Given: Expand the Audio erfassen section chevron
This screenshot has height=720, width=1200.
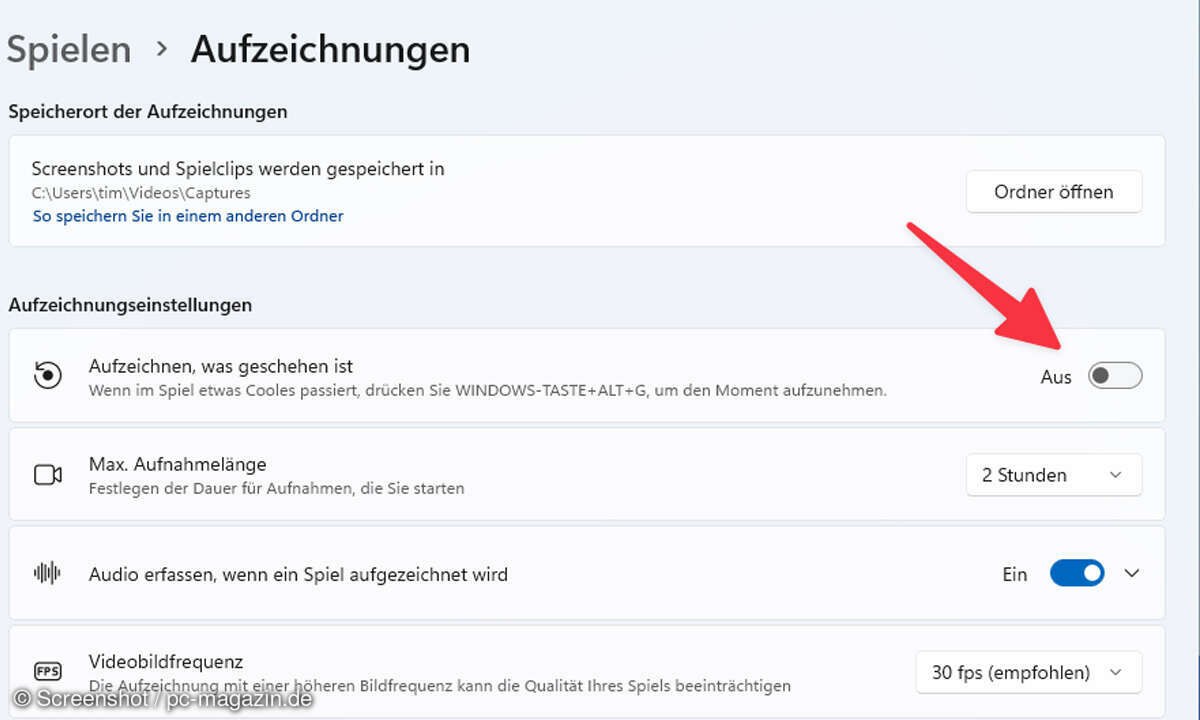Looking at the screenshot, I should pyautogui.click(x=1132, y=573).
